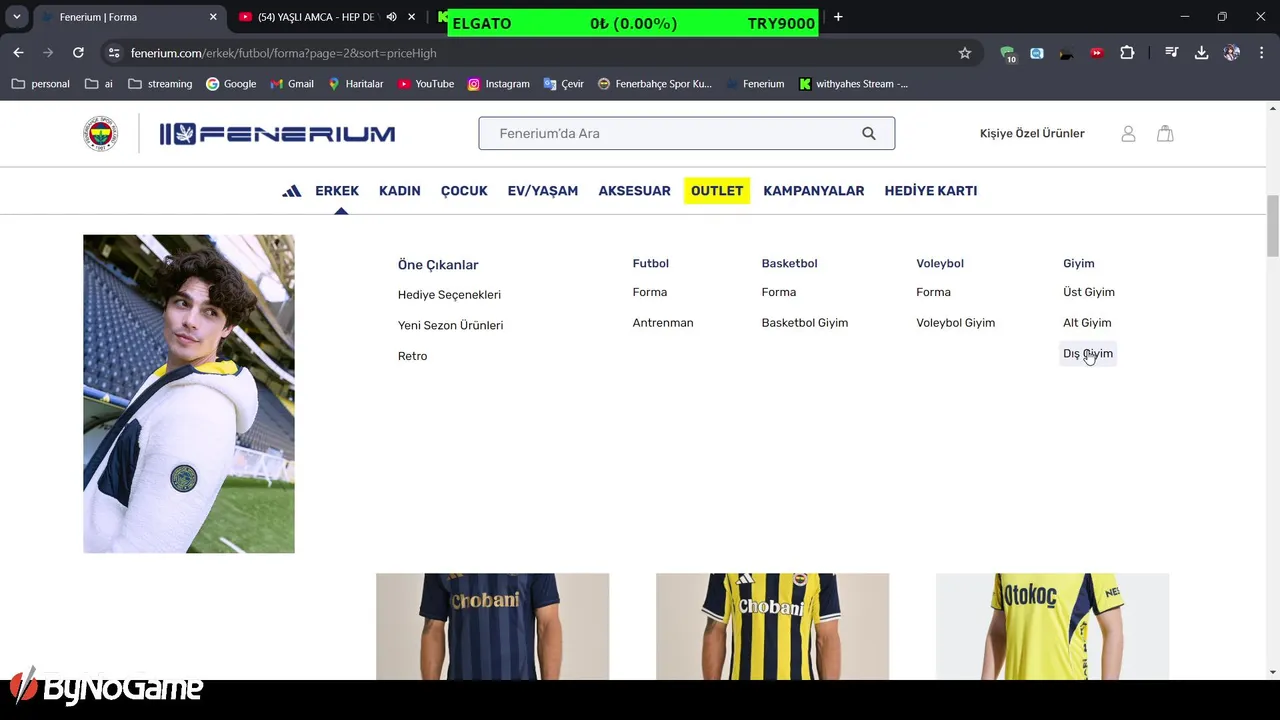Open Alt Giyim link

coord(1087,323)
